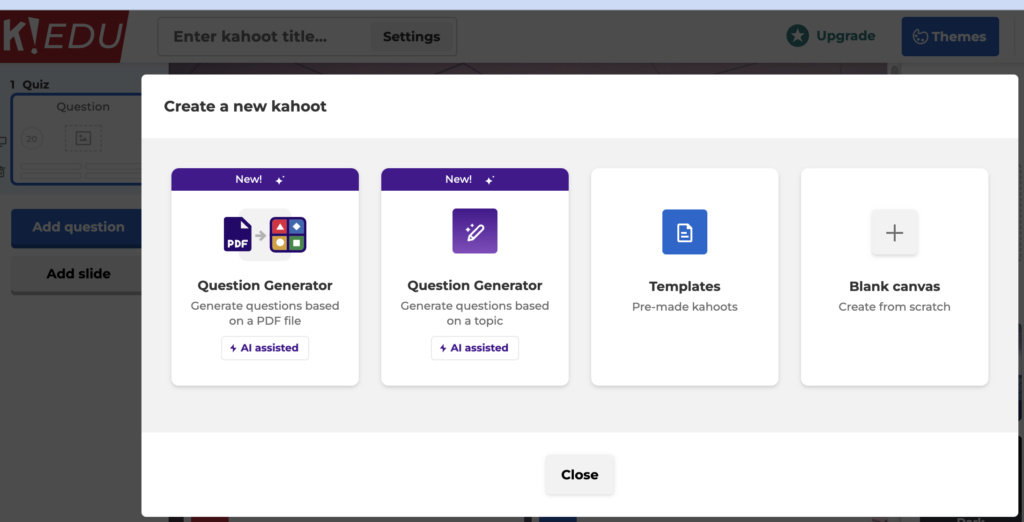Click the purple magic pen topic icon
The width and height of the screenshot is (1024, 522).
pos(475,231)
